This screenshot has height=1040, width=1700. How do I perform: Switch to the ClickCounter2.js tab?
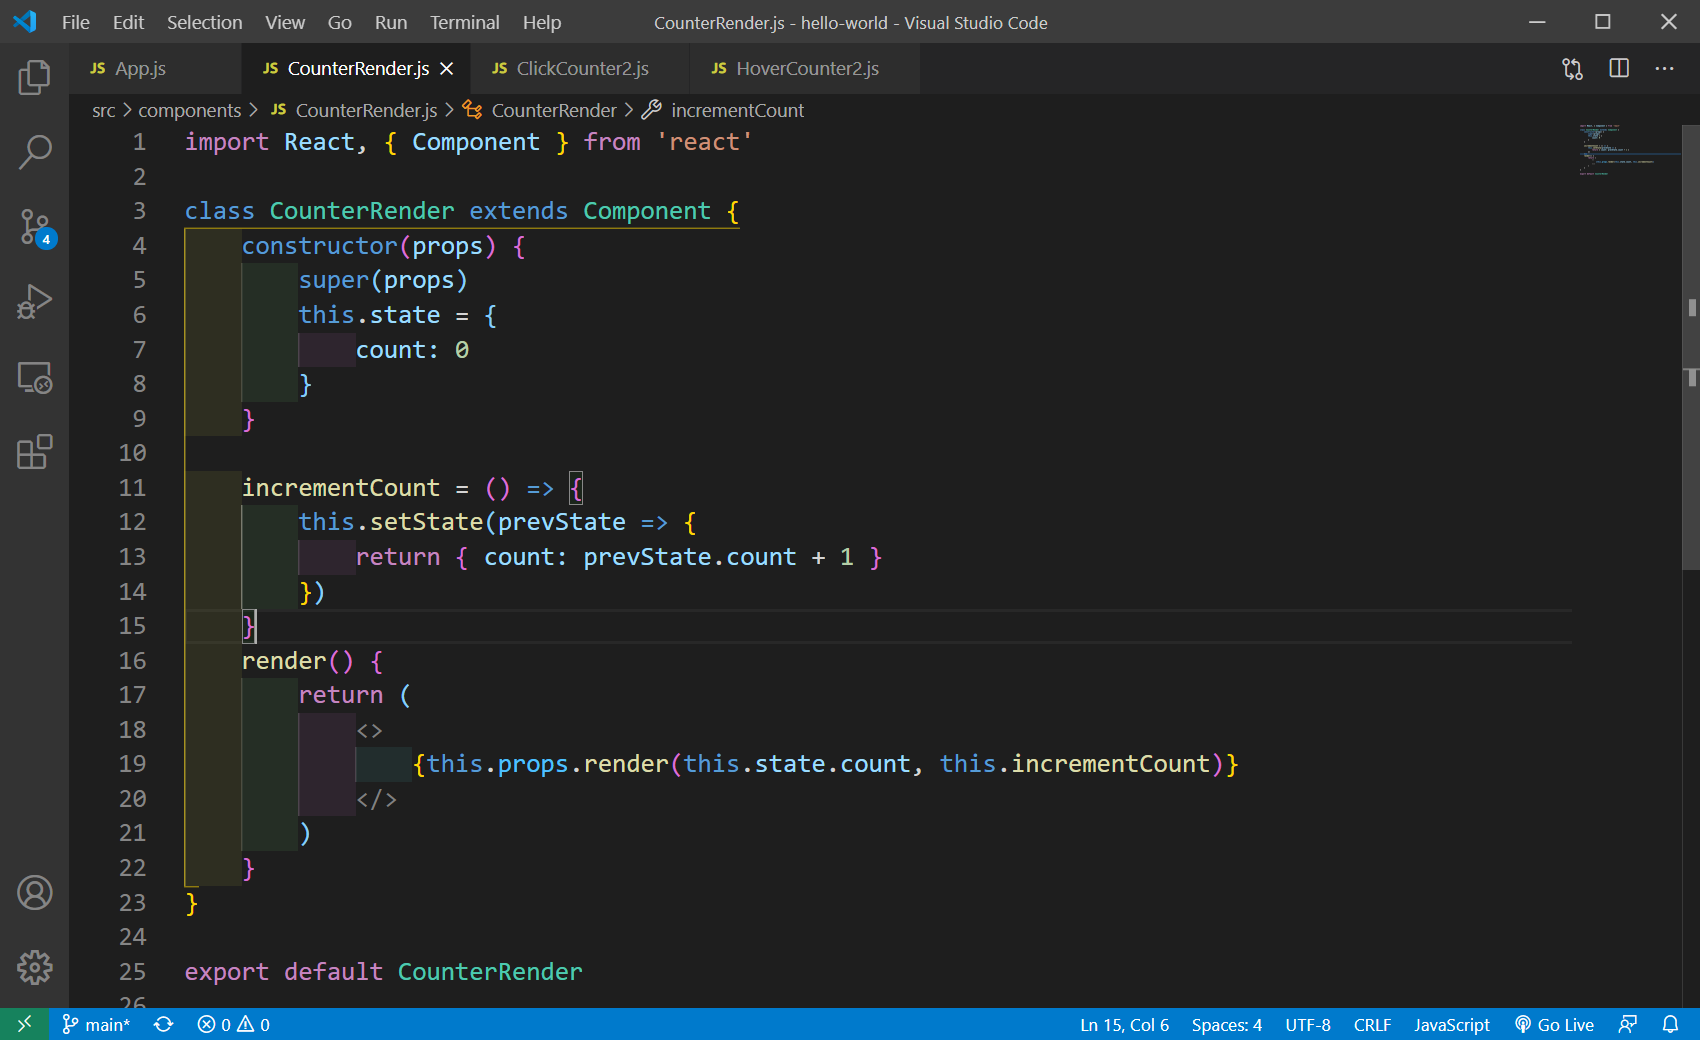580,68
